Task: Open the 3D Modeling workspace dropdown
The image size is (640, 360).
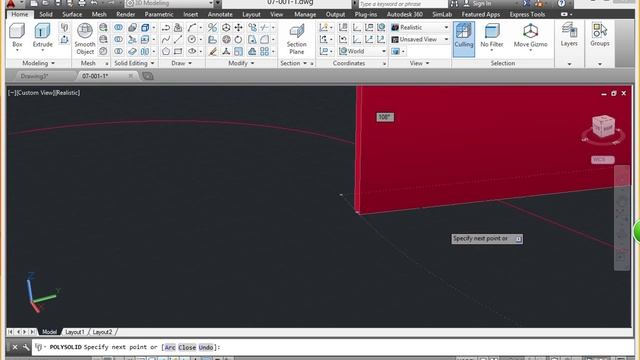Action: coord(169,3)
